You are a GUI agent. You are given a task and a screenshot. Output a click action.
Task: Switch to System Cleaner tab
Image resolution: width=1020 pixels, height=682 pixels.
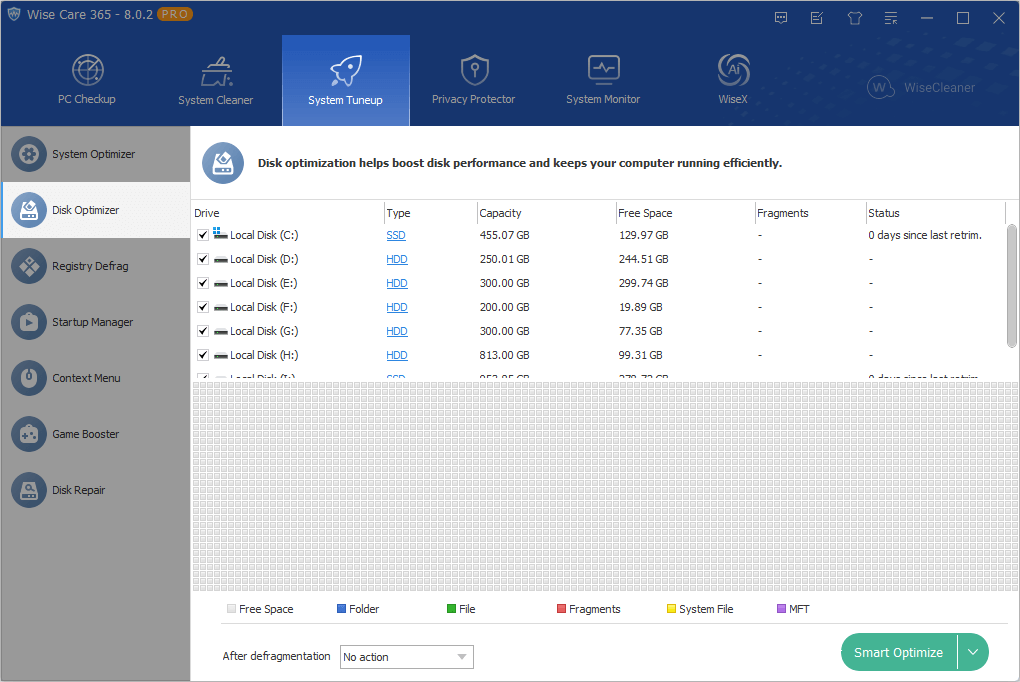(216, 80)
